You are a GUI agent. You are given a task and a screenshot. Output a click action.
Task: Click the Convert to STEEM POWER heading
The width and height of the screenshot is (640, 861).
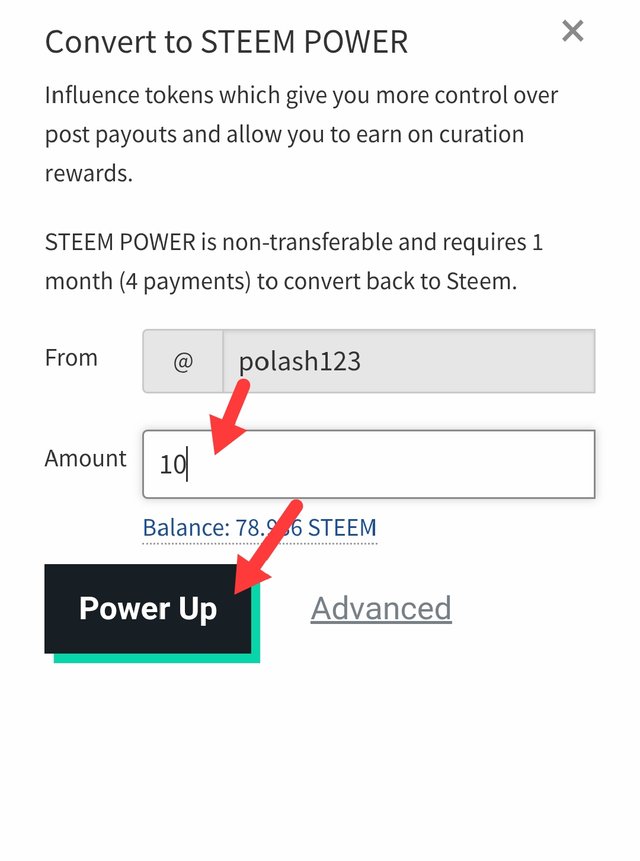click(x=226, y=42)
